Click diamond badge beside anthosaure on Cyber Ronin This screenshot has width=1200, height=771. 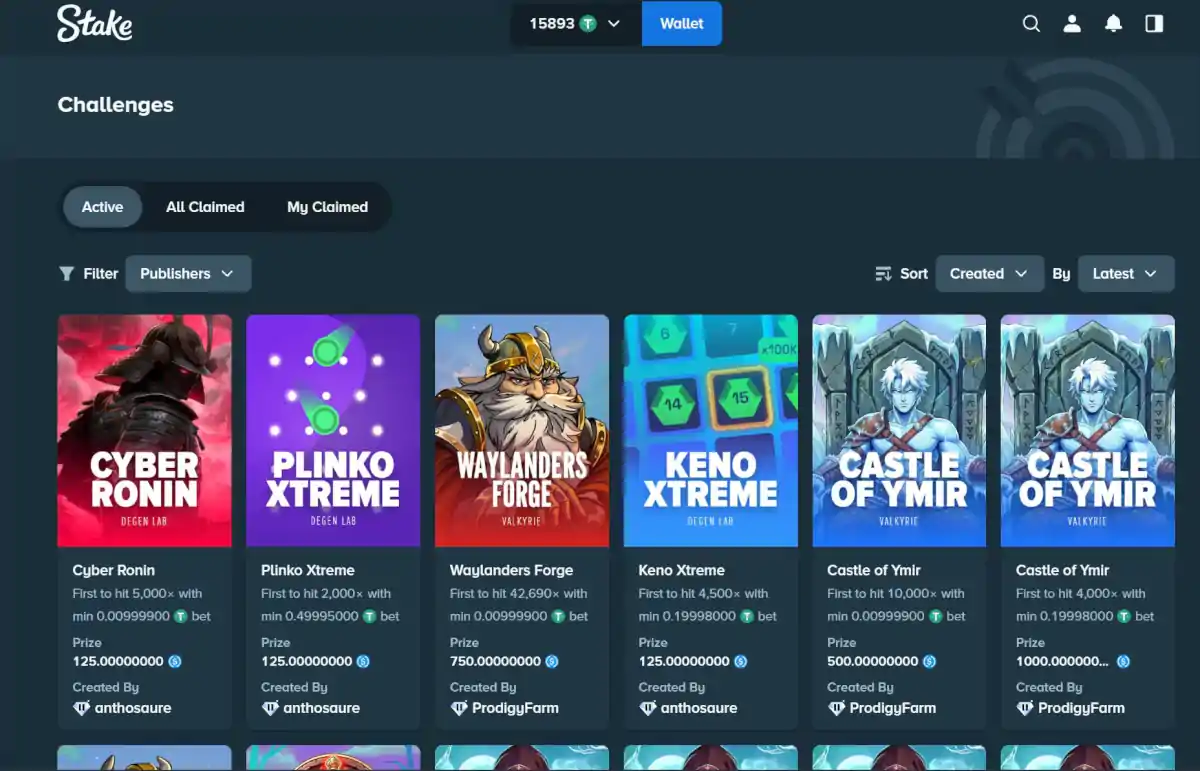tap(81, 708)
